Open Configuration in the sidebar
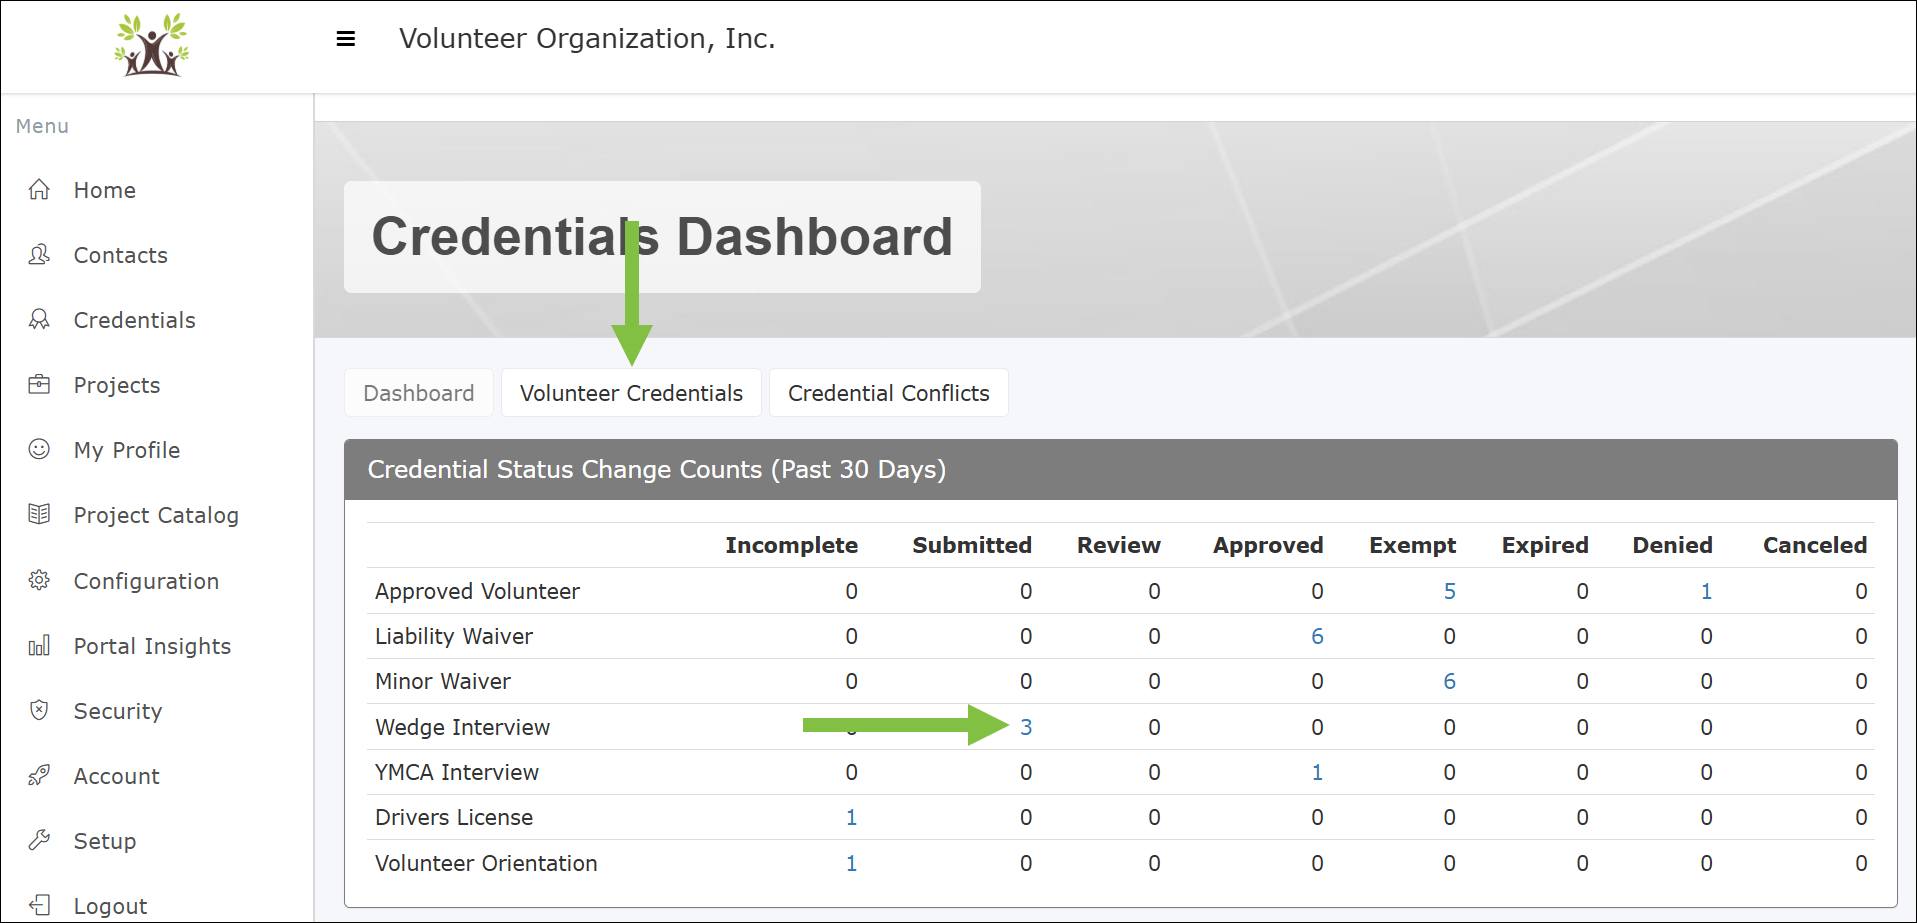This screenshot has width=1917, height=923. pyautogui.click(x=146, y=581)
